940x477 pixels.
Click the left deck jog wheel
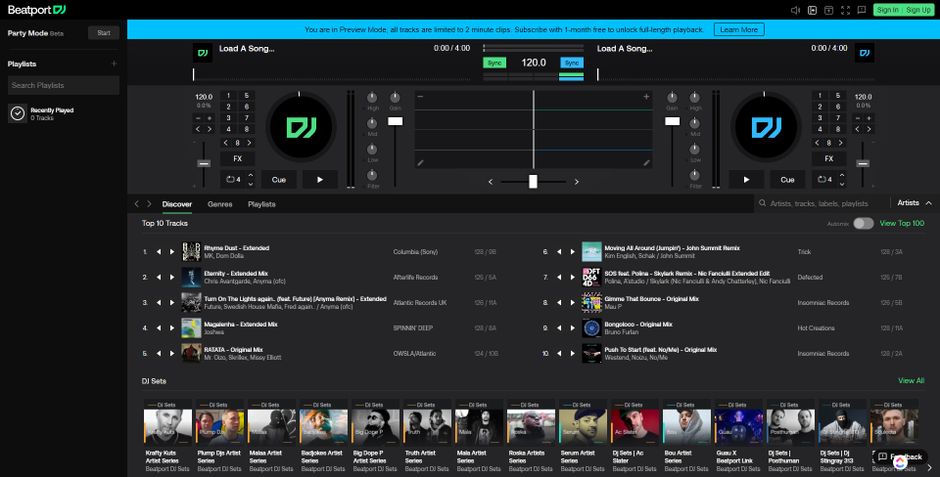pos(300,128)
